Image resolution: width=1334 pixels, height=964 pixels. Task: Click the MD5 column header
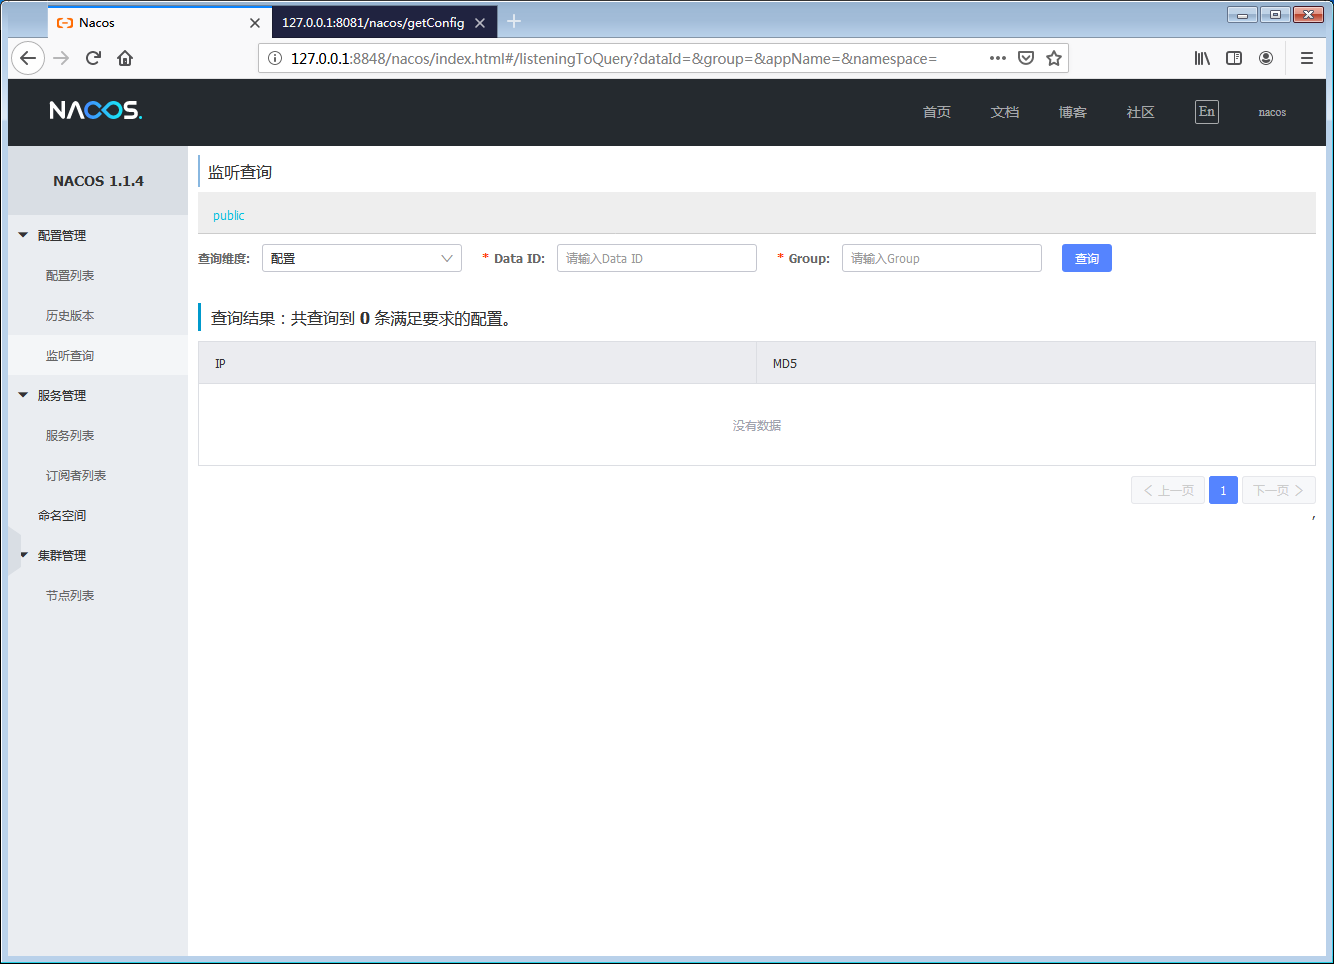click(1036, 363)
